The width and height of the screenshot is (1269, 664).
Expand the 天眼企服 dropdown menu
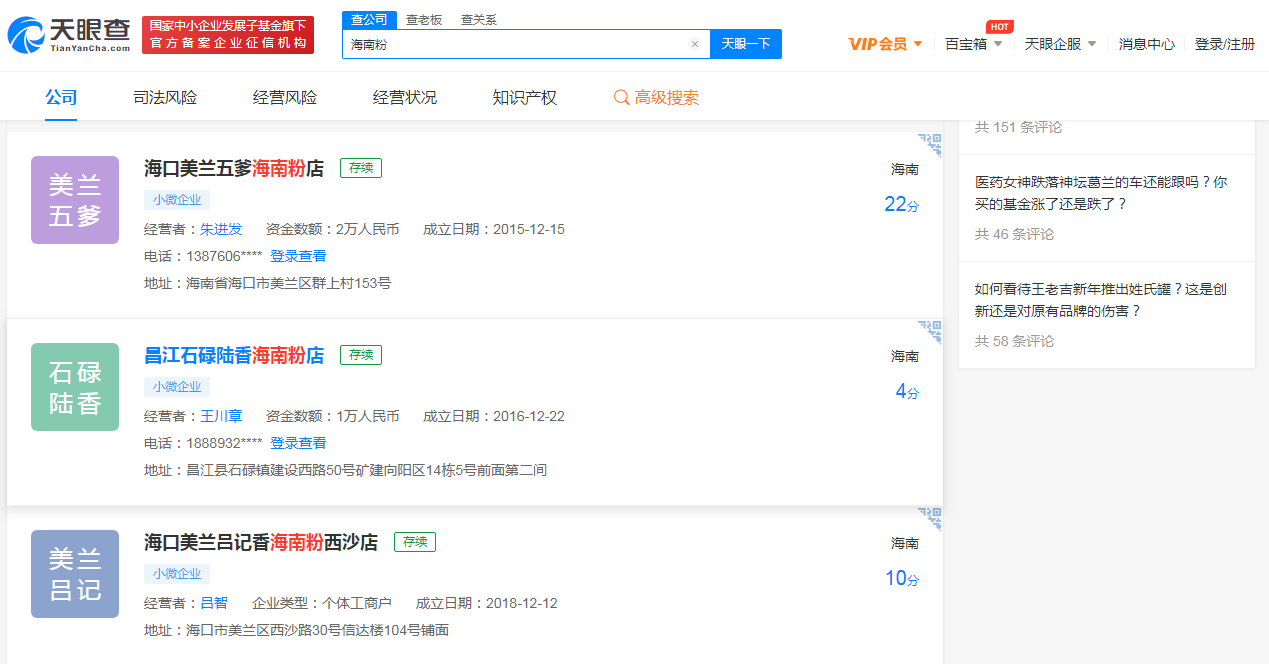1060,44
